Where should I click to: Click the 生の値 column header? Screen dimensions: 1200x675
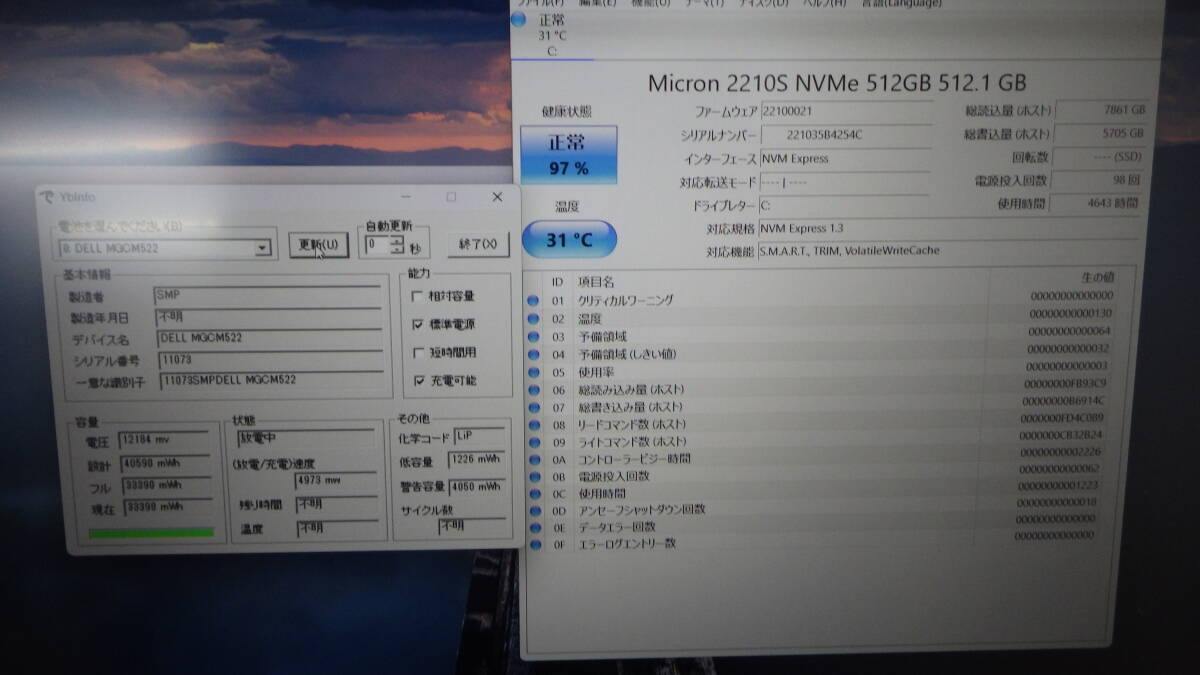[1097, 277]
